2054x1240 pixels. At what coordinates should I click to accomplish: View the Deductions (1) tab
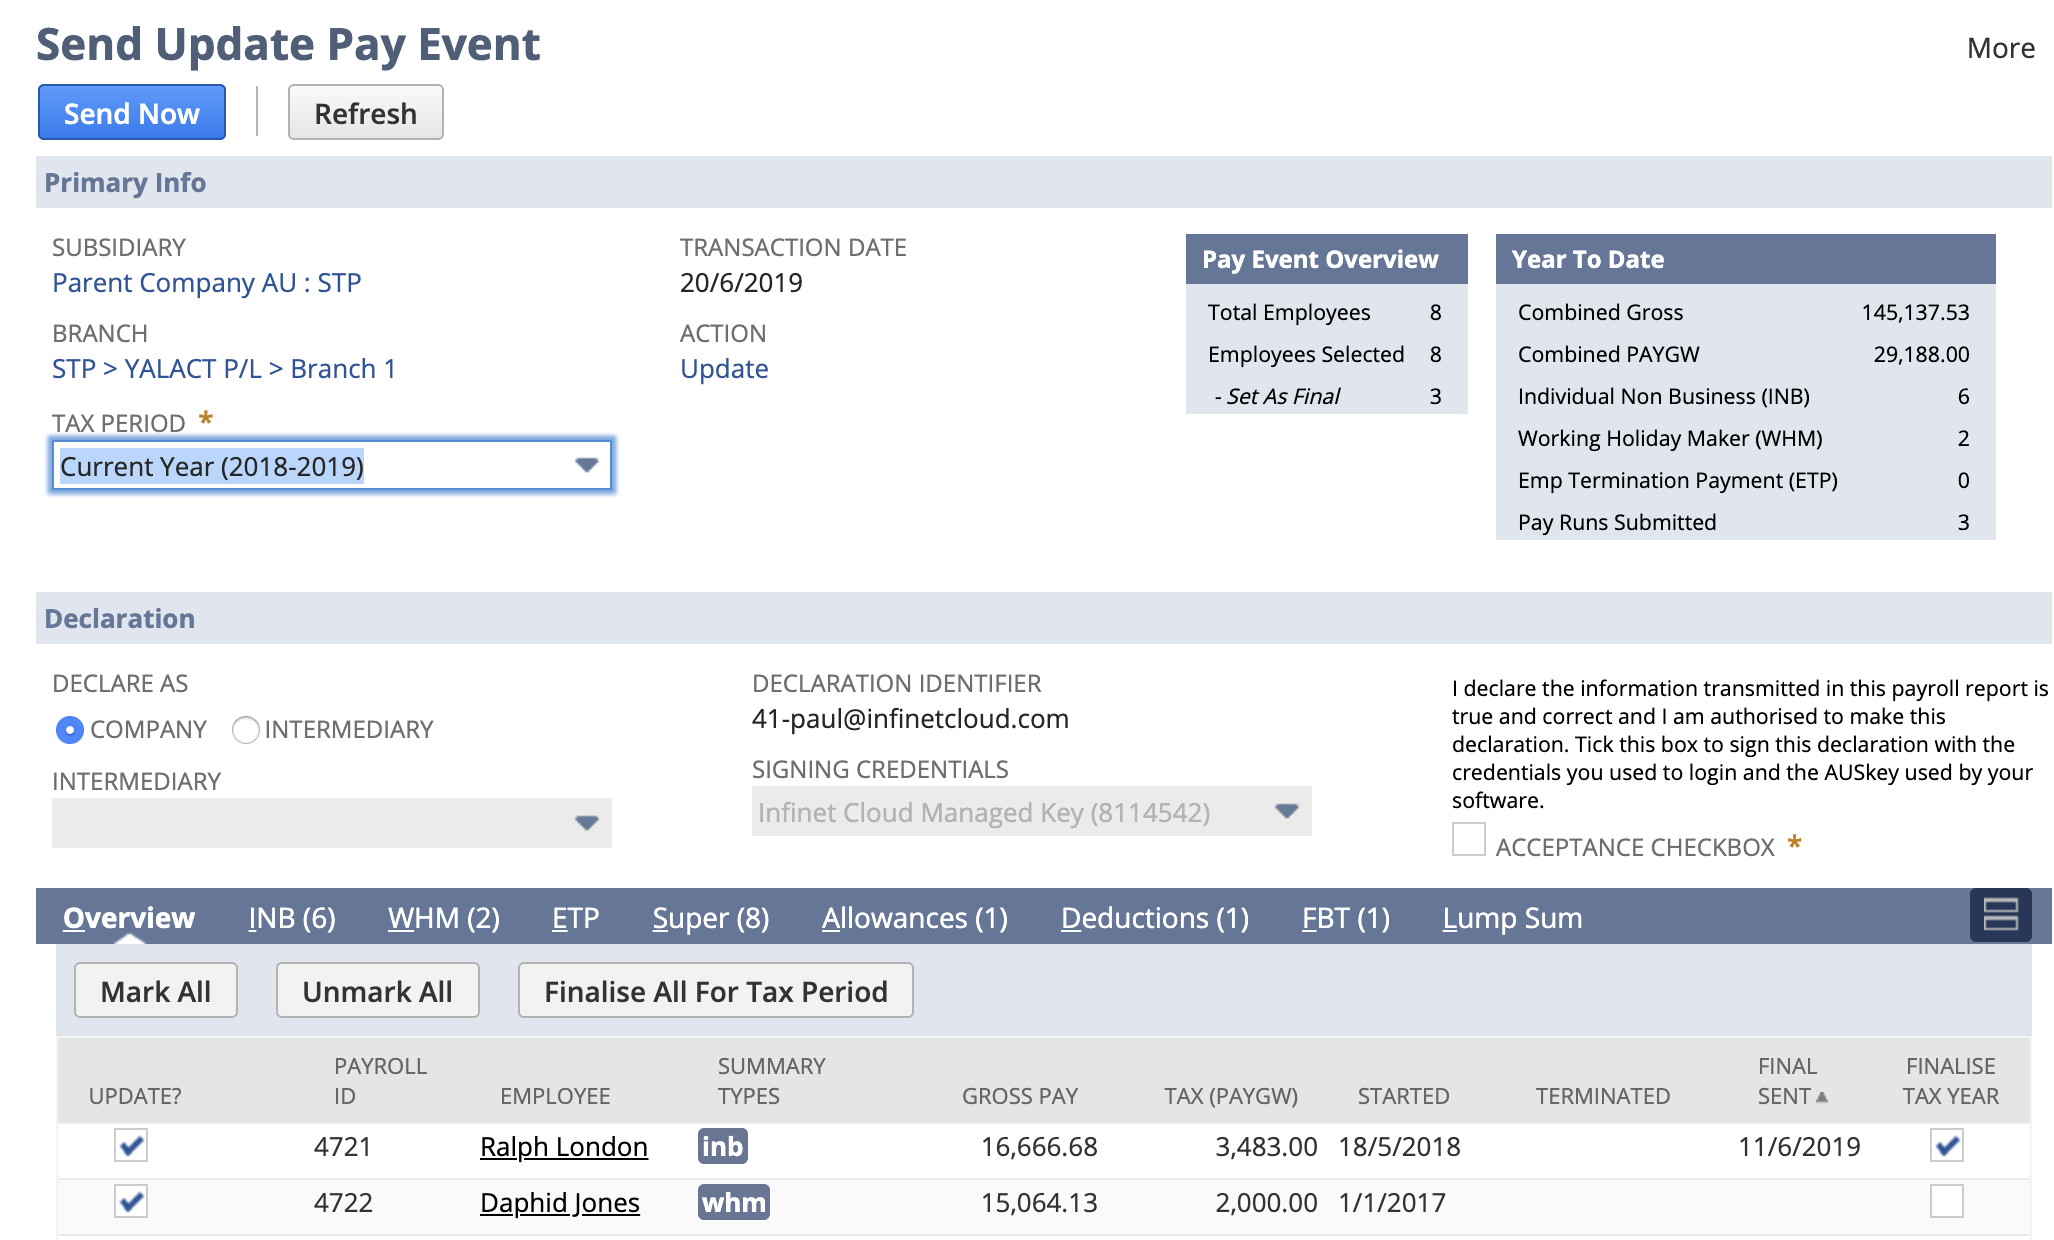[x=1154, y=917]
